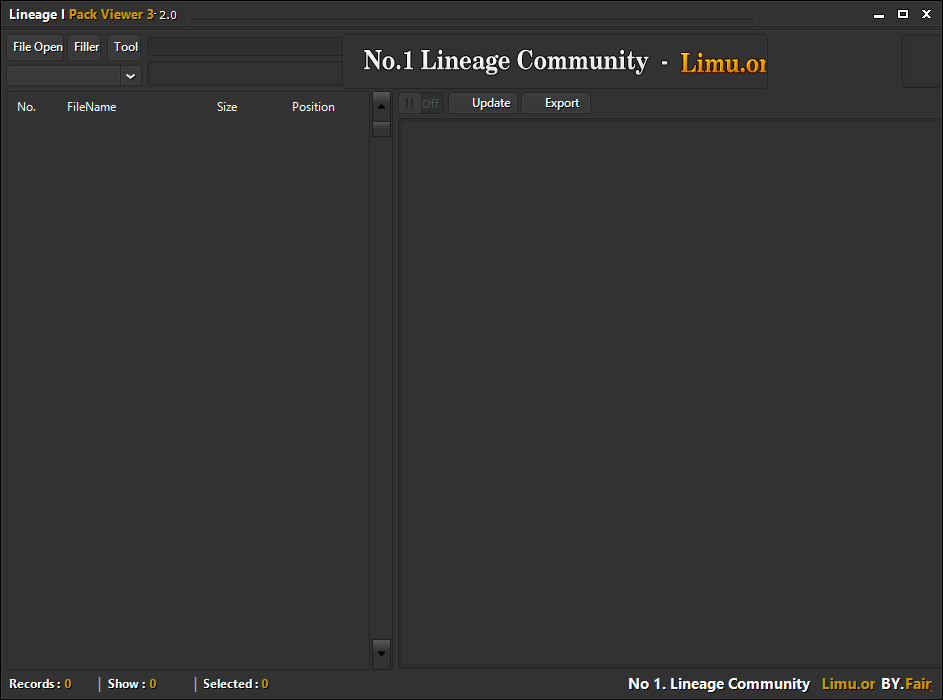Maximize the Pack Viewer window
Screen dimensions: 943x700
pyautogui.click(x=903, y=14)
